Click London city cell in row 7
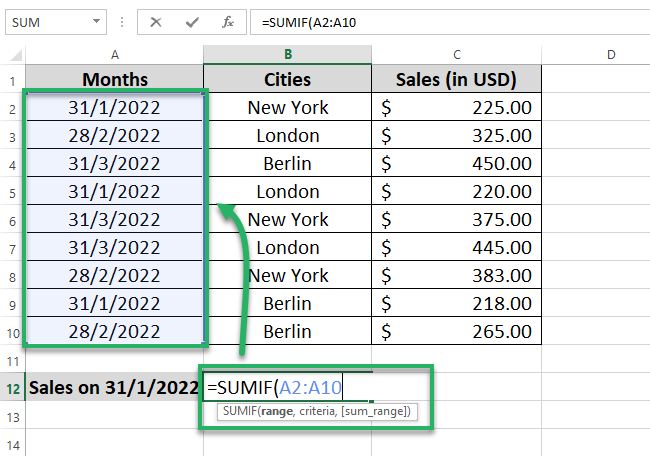 pos(288,247)
